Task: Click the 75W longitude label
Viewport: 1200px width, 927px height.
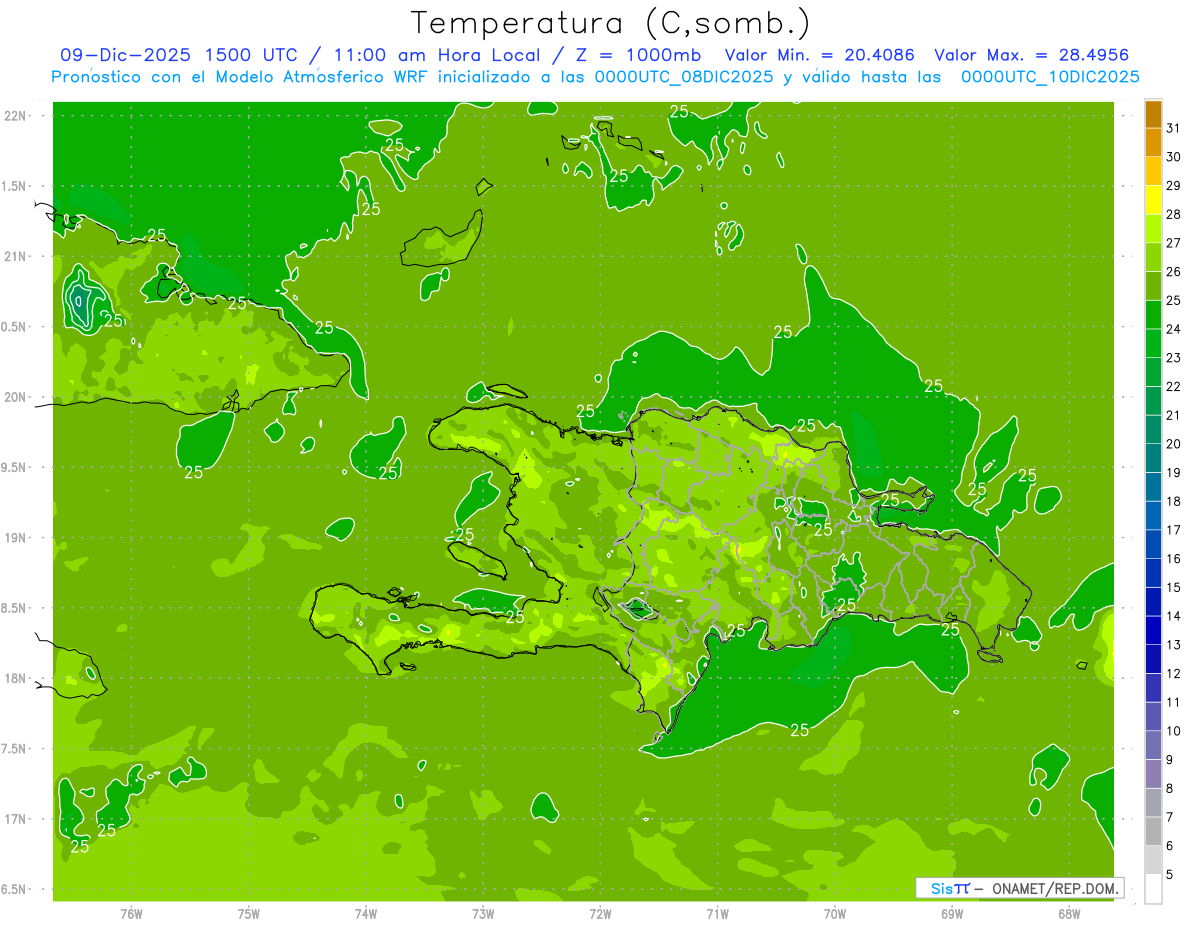Action: pos(249,914)
